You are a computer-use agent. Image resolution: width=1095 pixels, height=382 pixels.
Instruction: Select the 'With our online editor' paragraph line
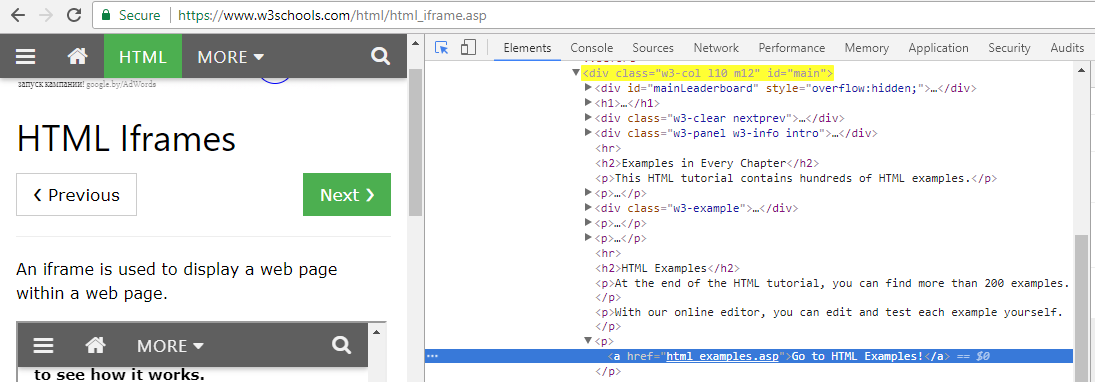pyautogui.click(x=829, y=311)
